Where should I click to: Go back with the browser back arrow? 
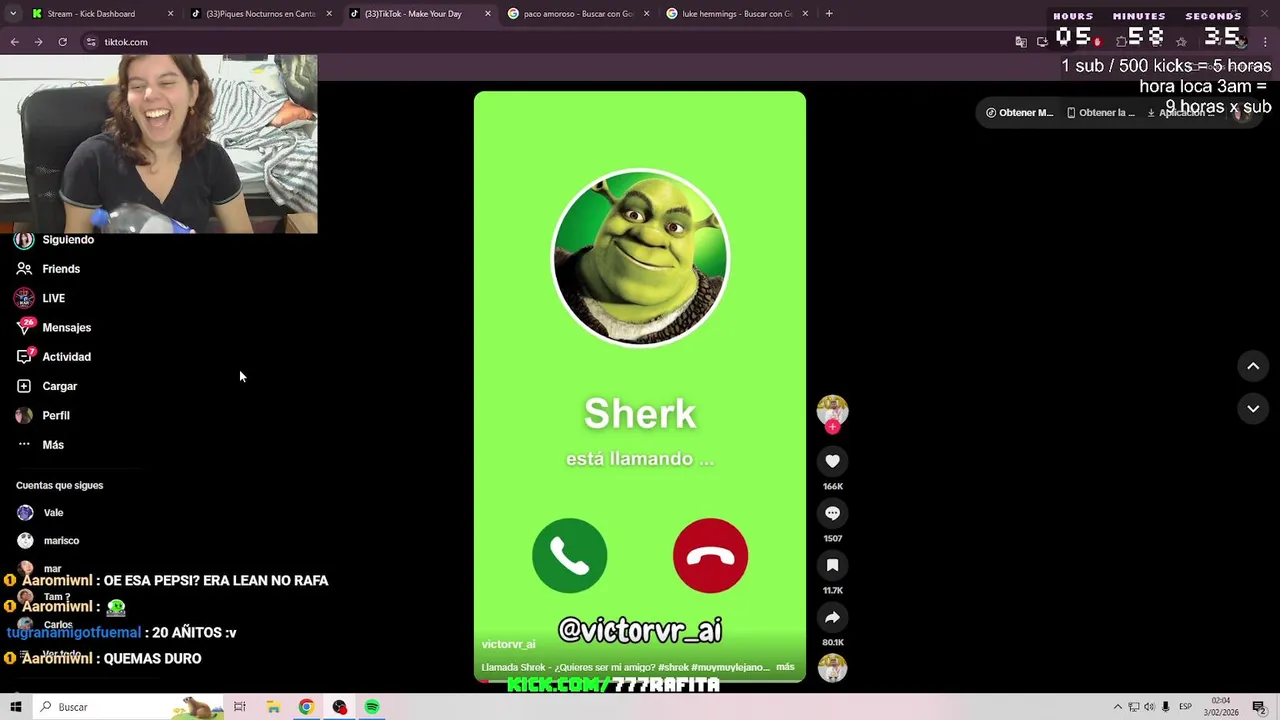coord(14,42)
